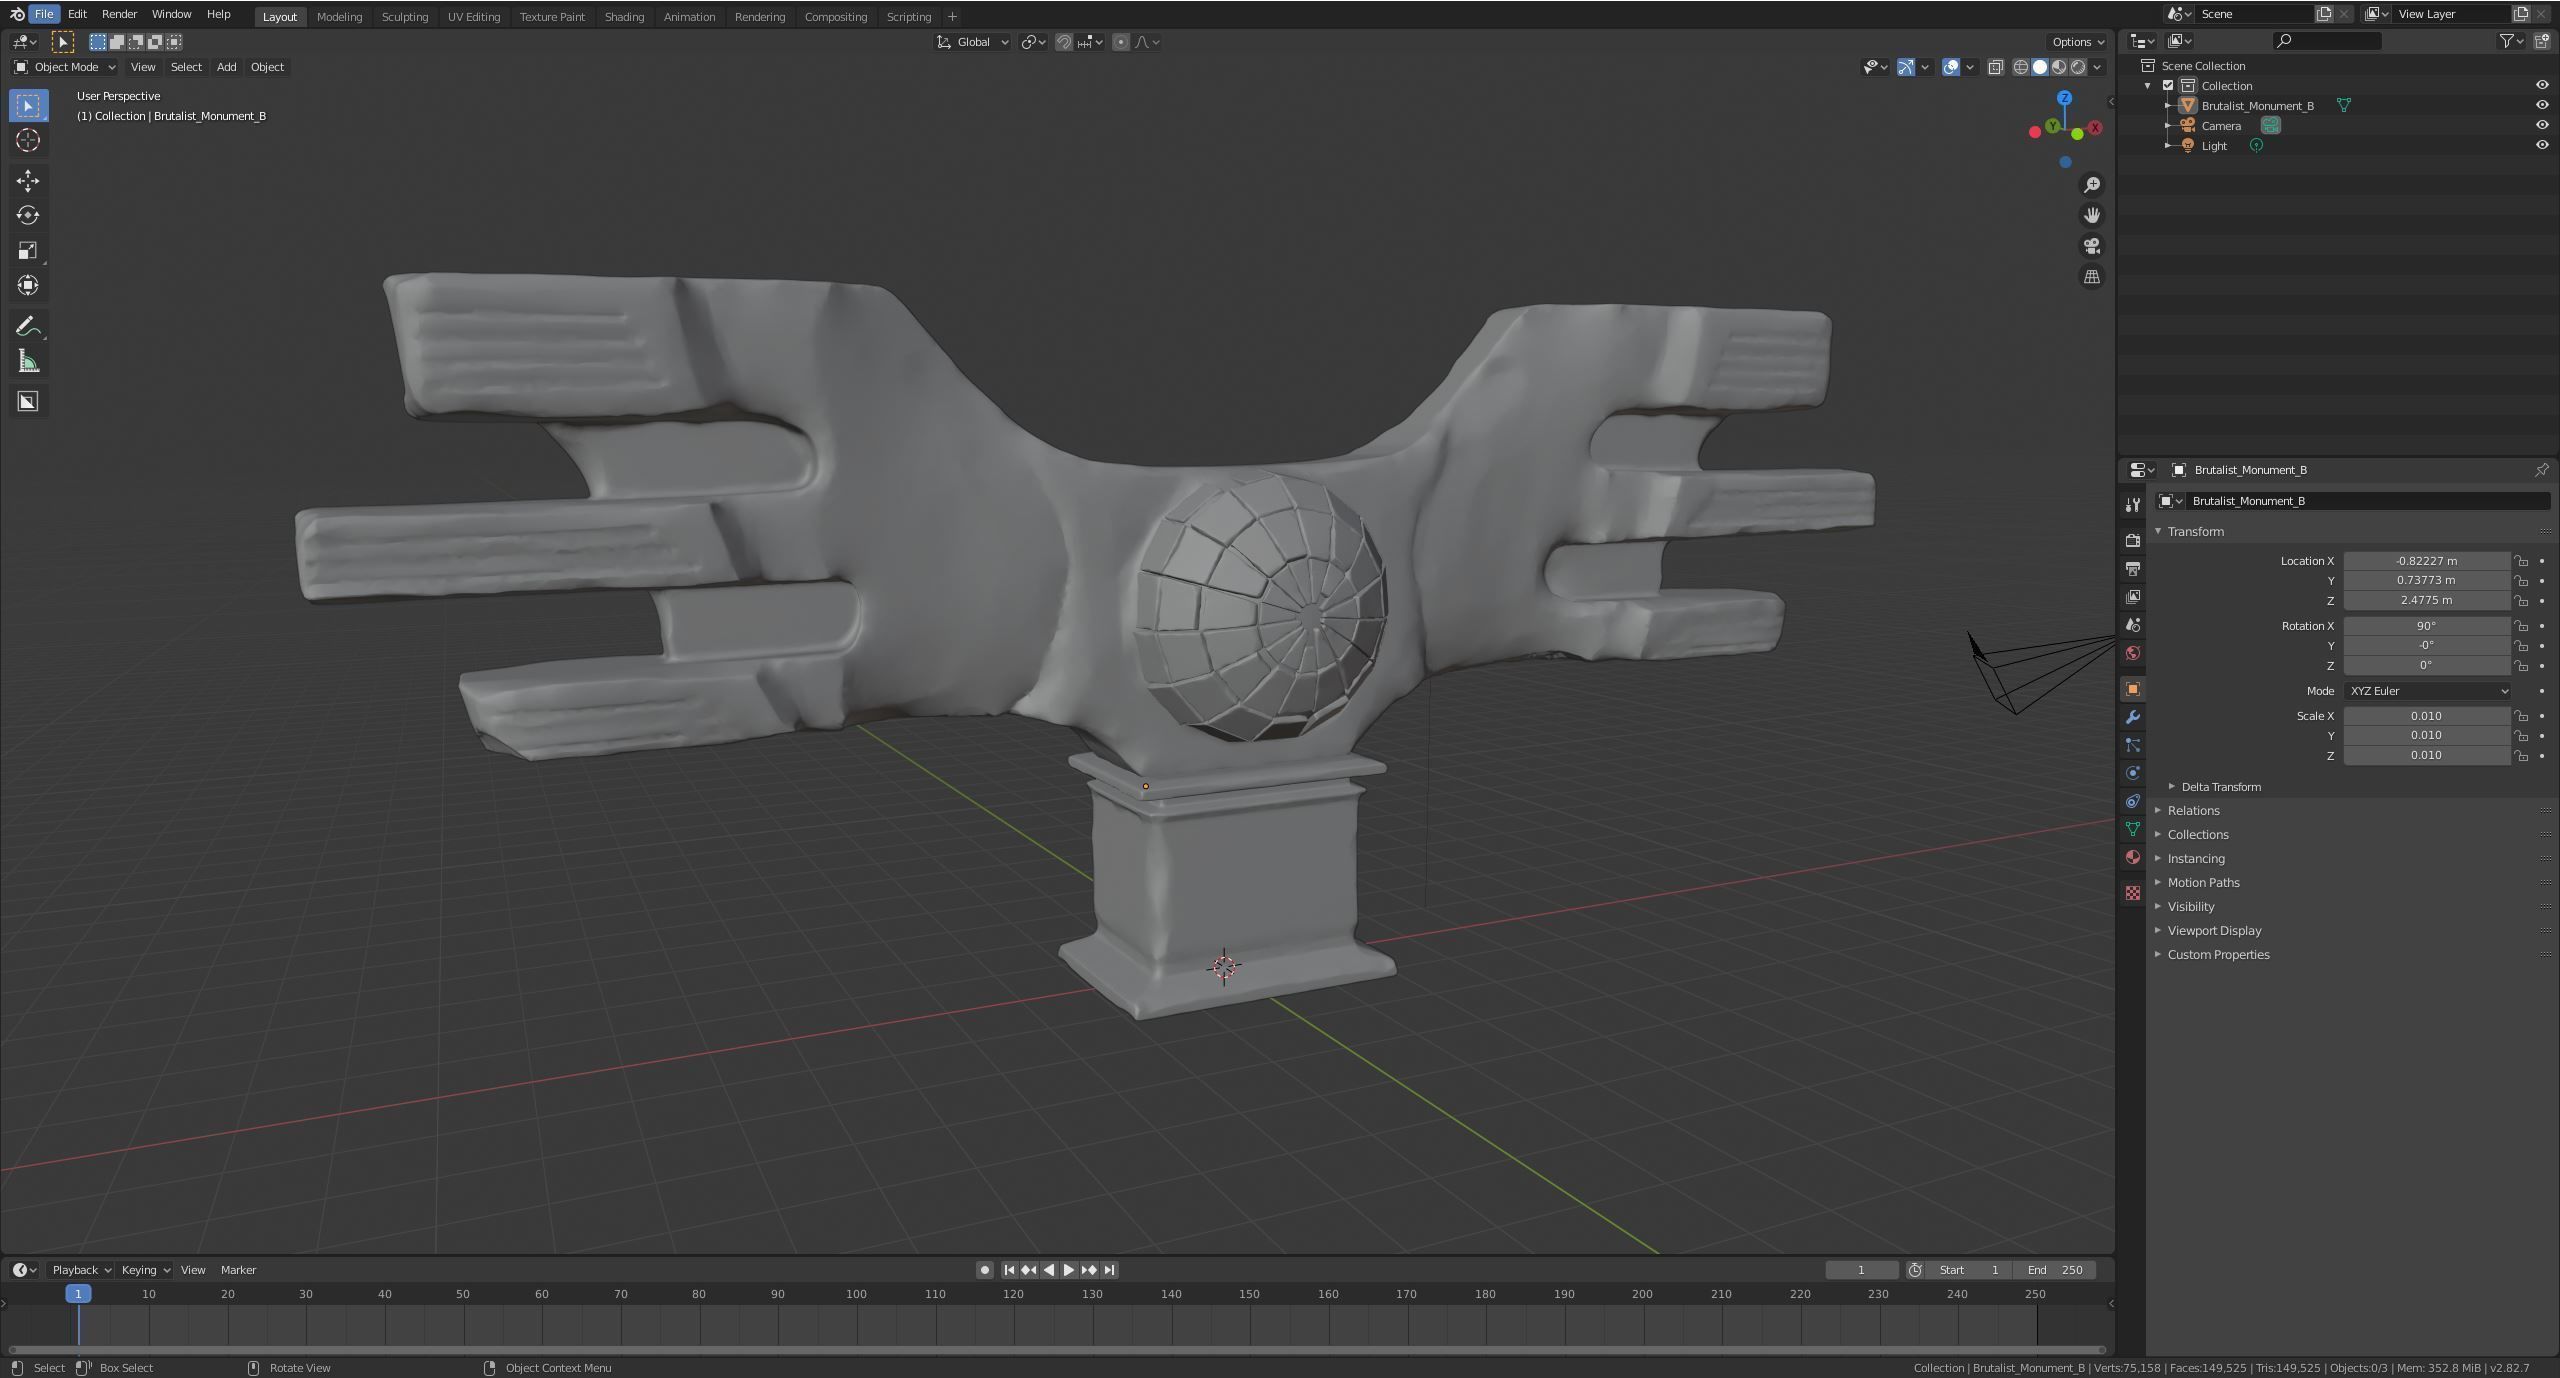
Task: Open the XYZ Euler rotation mode dropdown
Action: [2426, 691]
